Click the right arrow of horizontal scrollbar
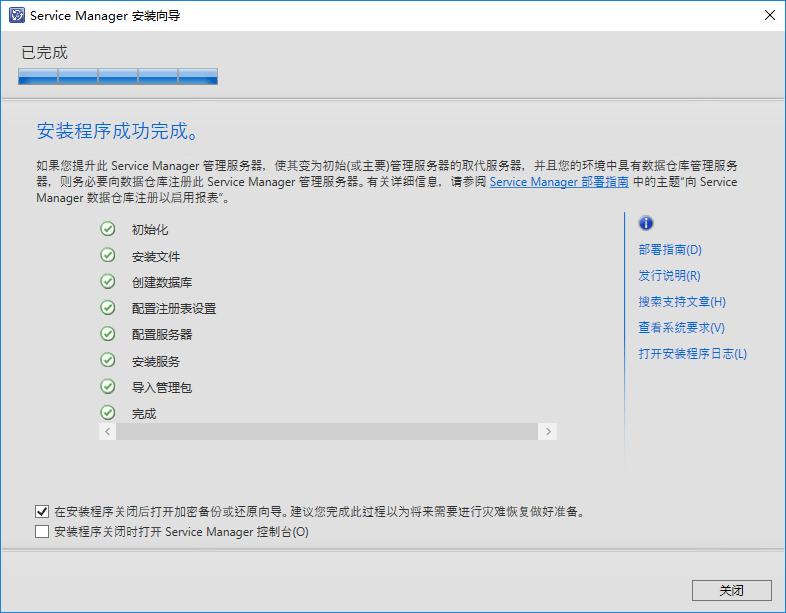 [x=547, y=431]
